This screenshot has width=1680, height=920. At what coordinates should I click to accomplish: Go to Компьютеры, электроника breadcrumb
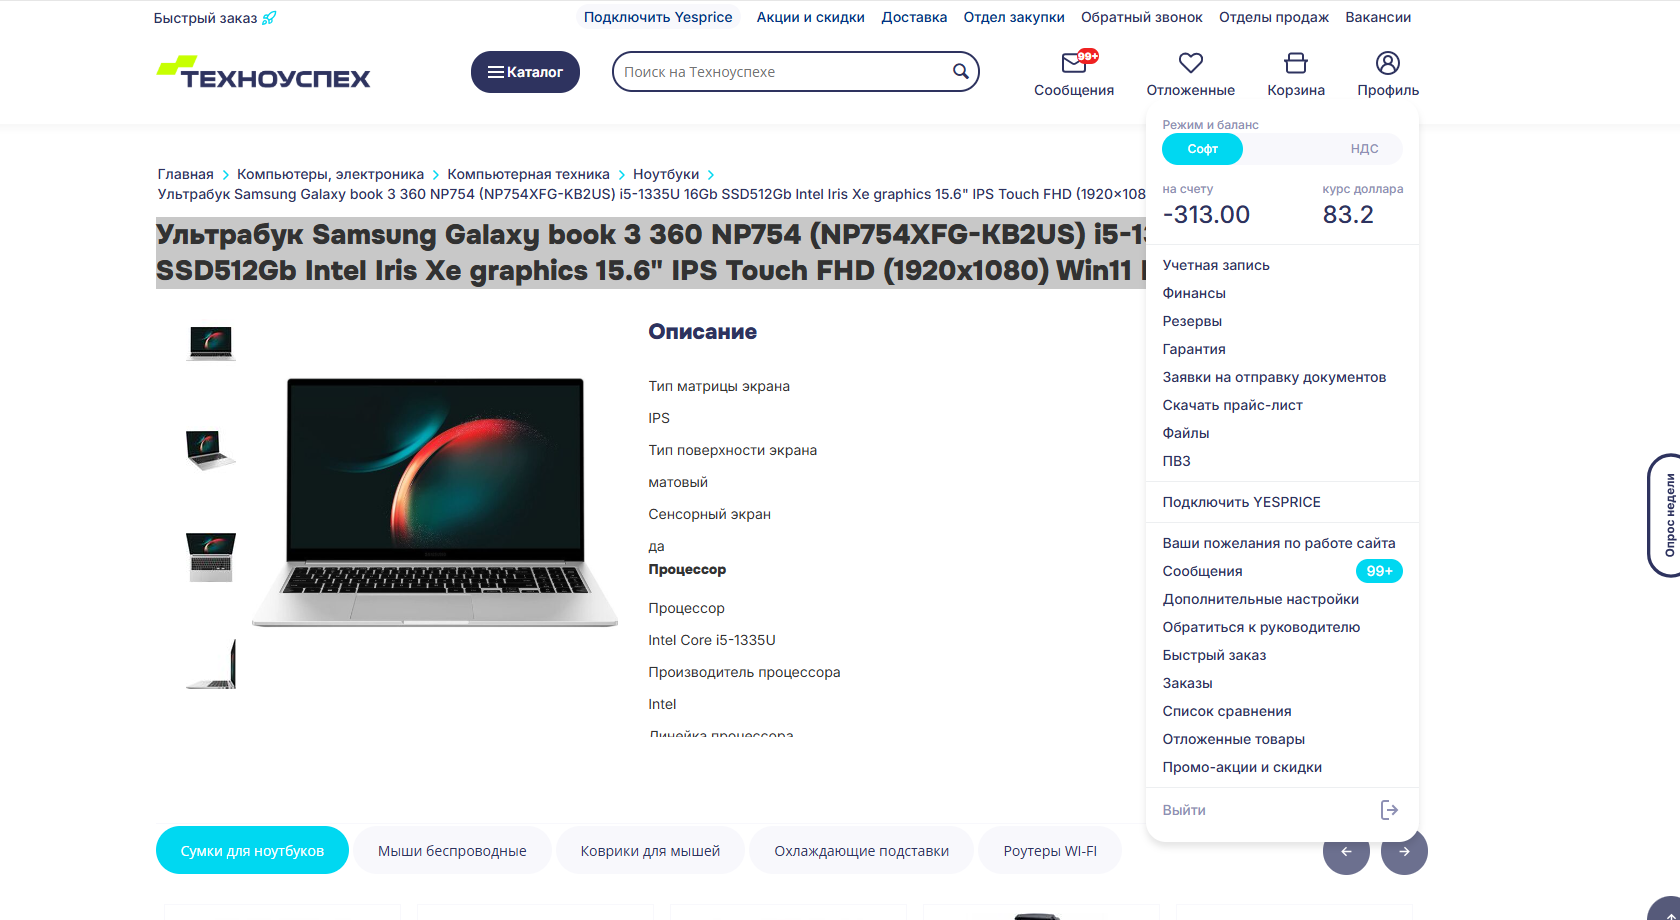click(x=330, y=174)
